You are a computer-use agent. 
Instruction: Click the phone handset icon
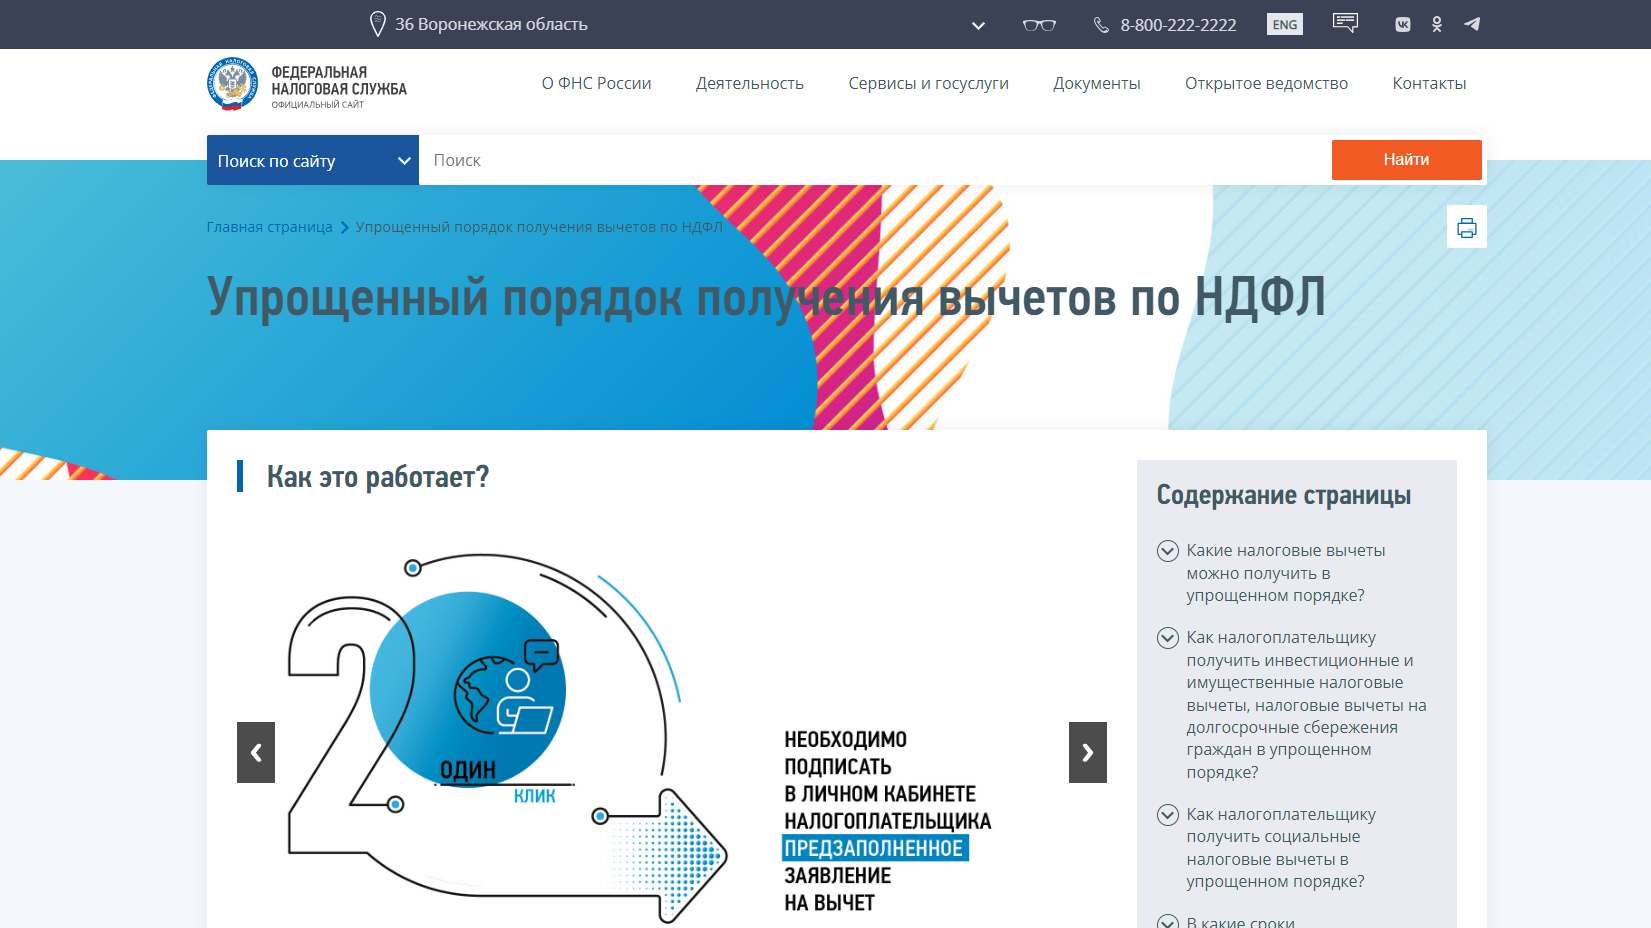click(x=1101, y=25)
